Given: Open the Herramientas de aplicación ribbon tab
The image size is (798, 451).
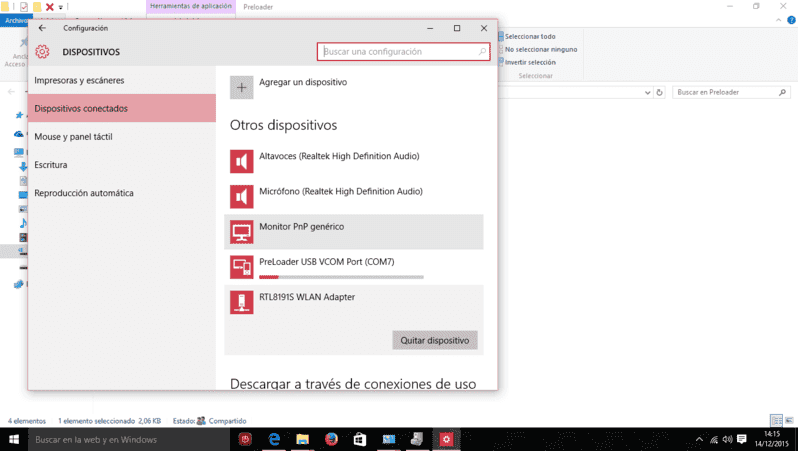Looking at the screenshot, I should point(191,7).
